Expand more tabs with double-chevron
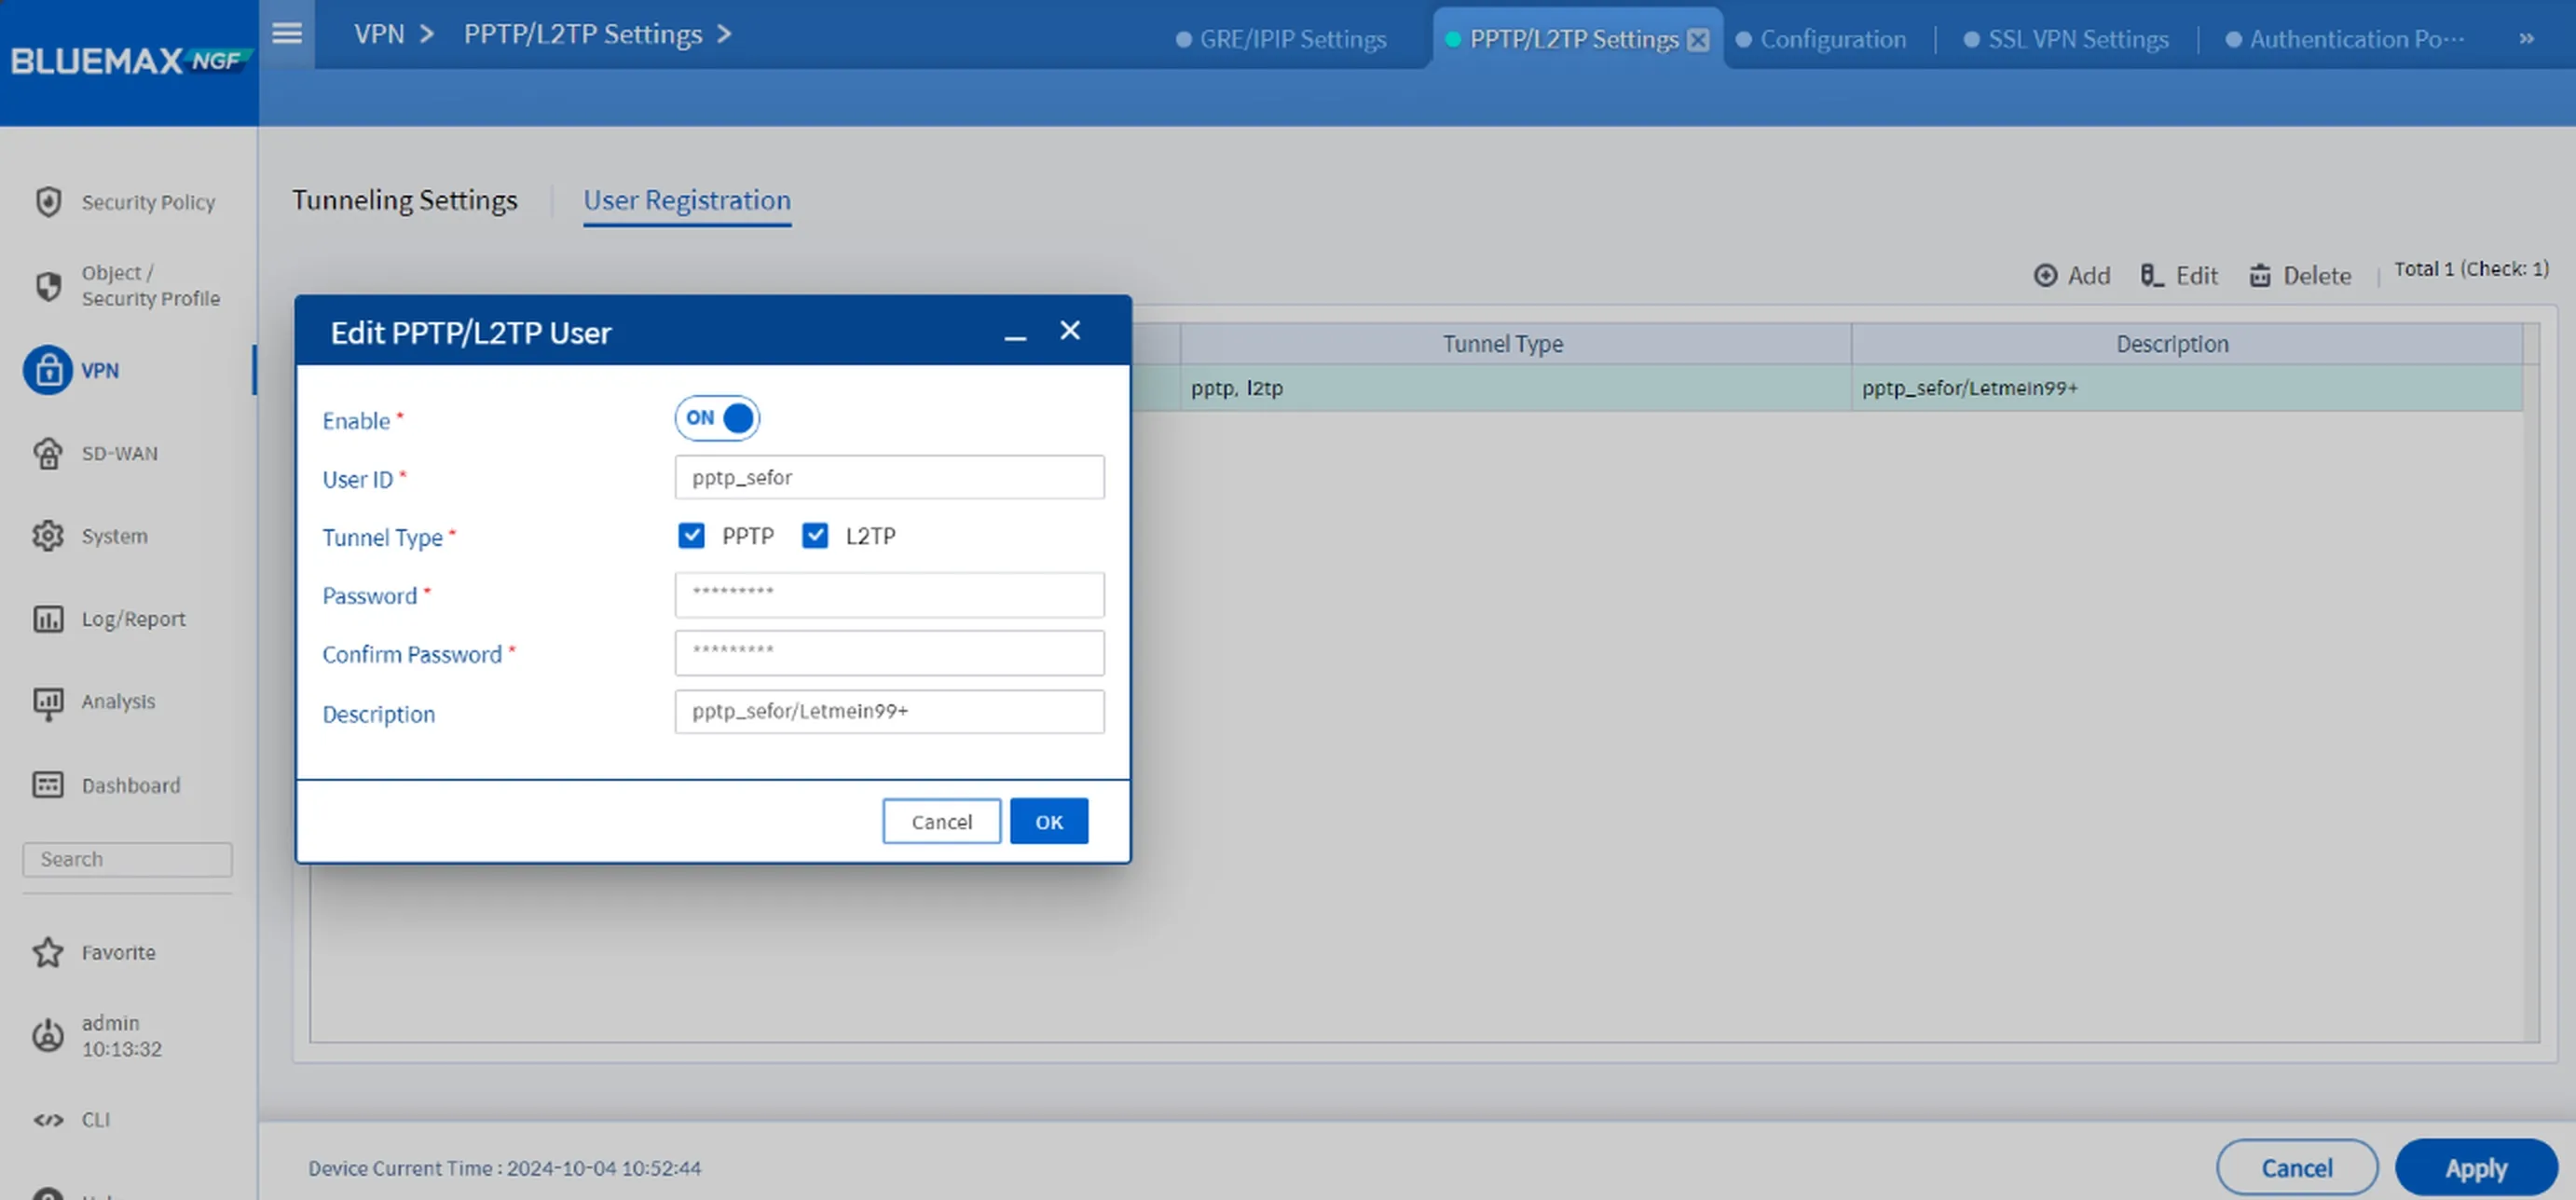This screenshot has width=2576, height=1200. pyautogui.click(x=2526, y=39)
